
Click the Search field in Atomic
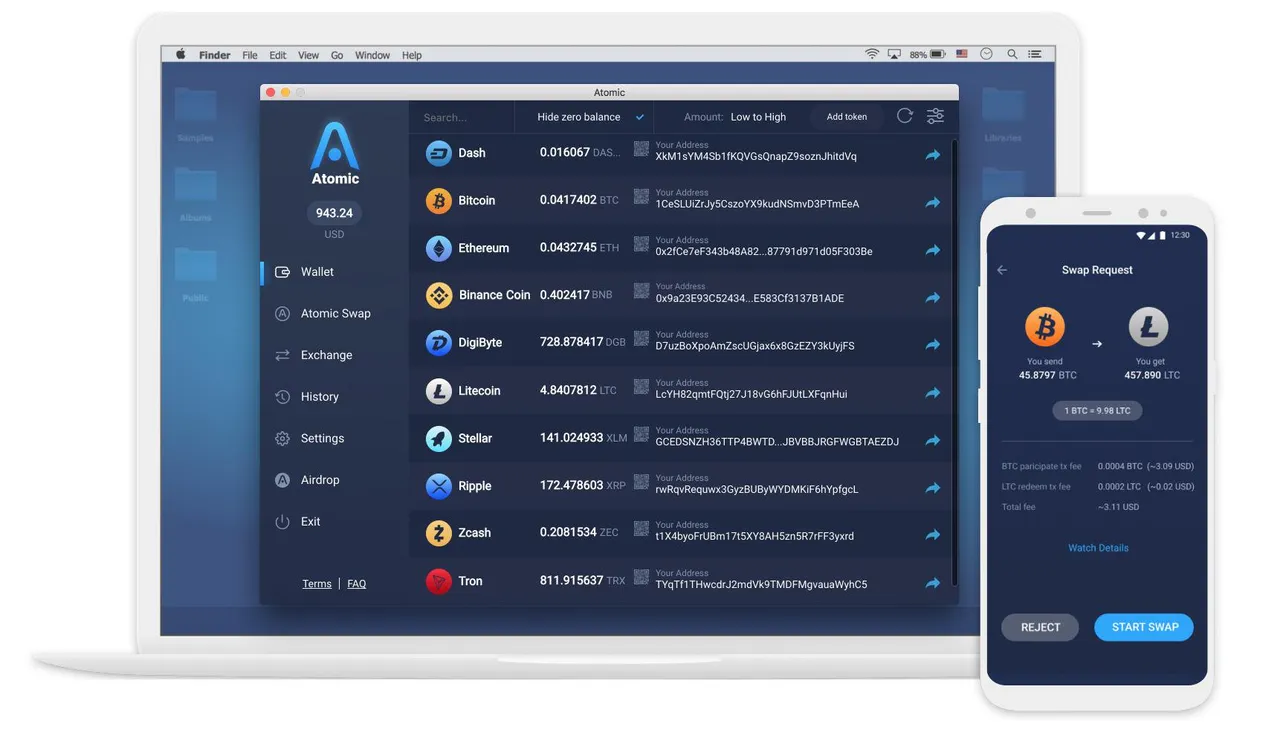[461, 117]
